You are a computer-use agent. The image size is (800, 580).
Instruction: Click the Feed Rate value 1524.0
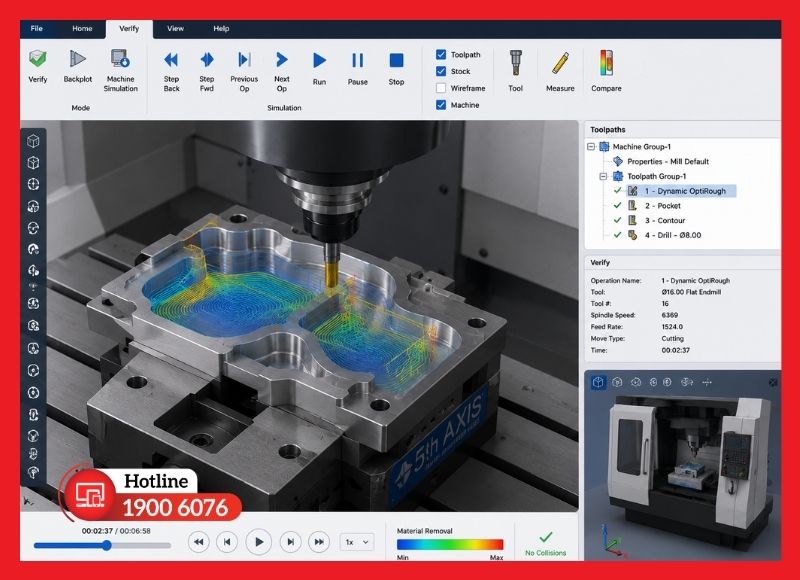[x=672, y=327]
